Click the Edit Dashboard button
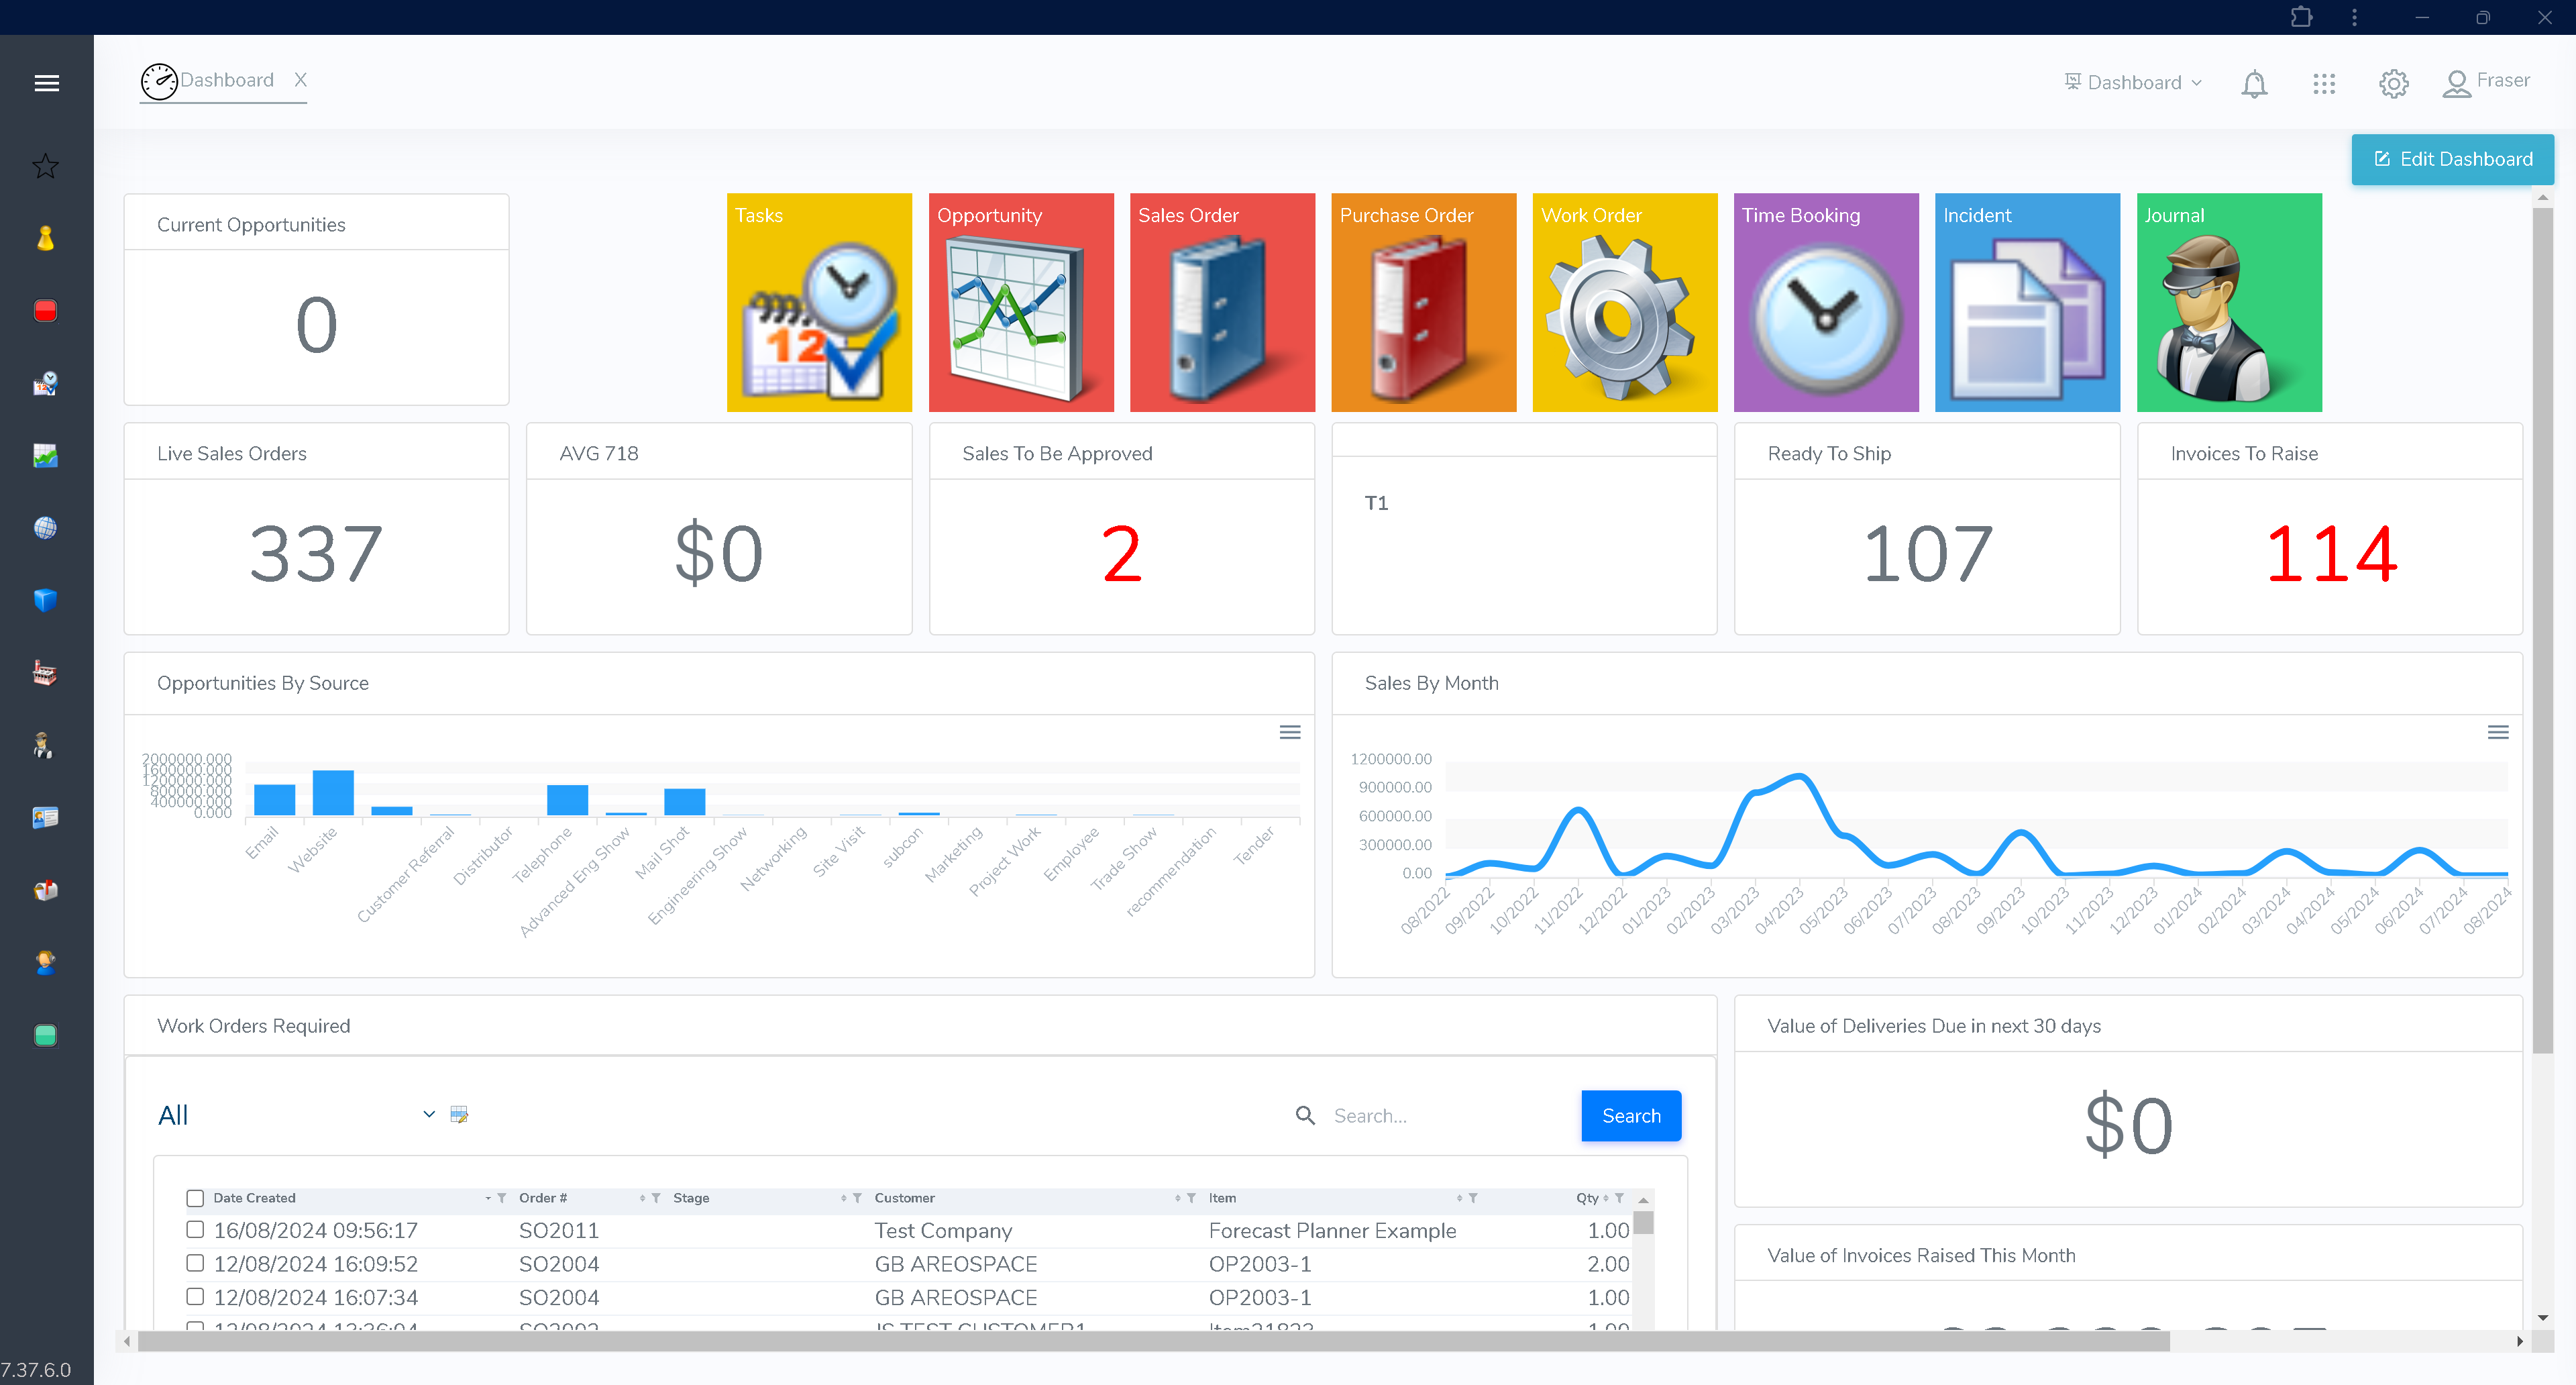The height and width of the screenshot is (1385, 2576). click(2453, 160)
